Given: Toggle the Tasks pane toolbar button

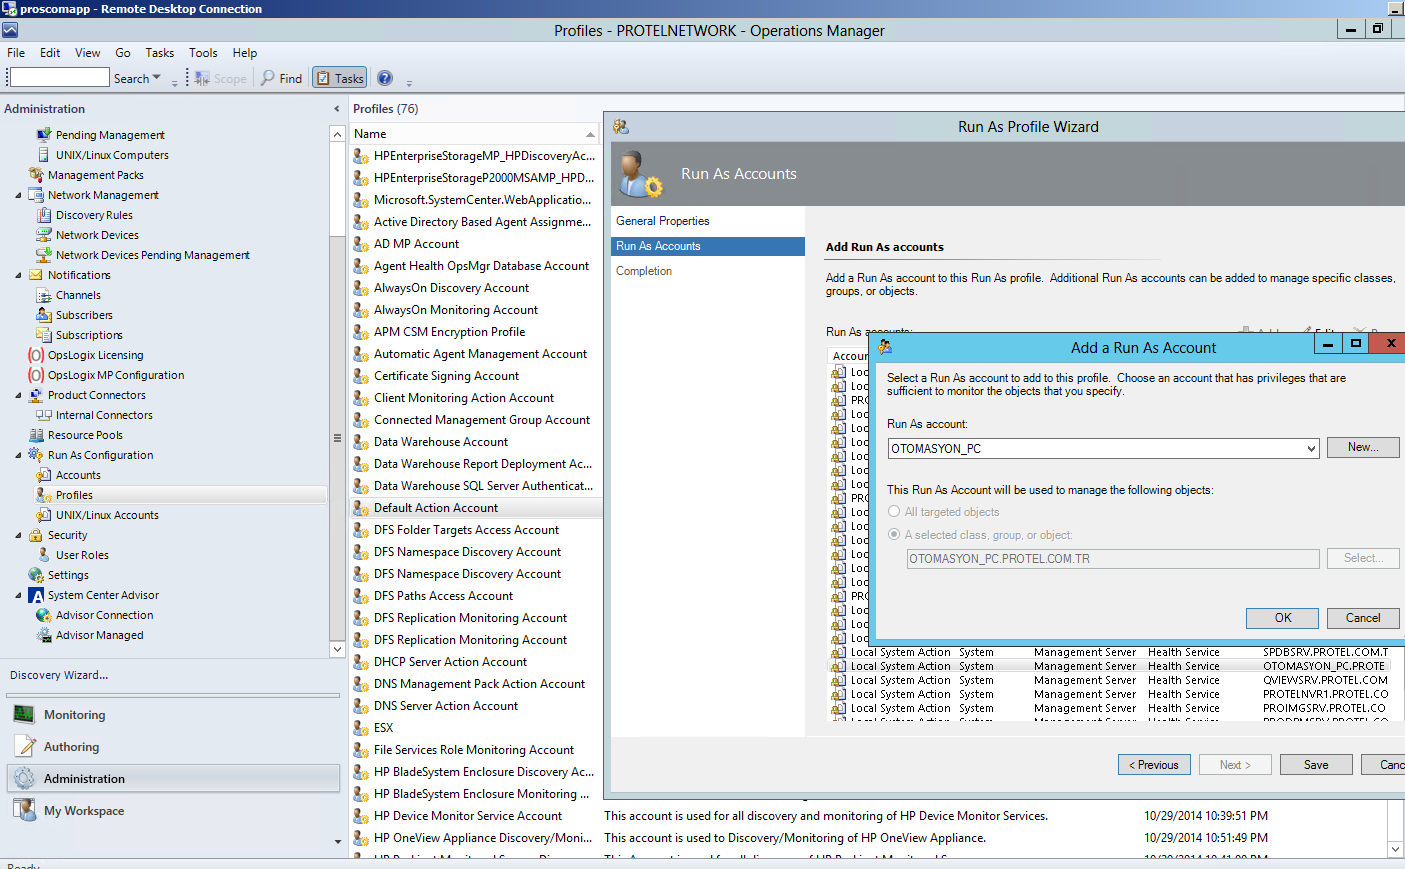Looking at the screenshot, I should [x=340, y=78].
